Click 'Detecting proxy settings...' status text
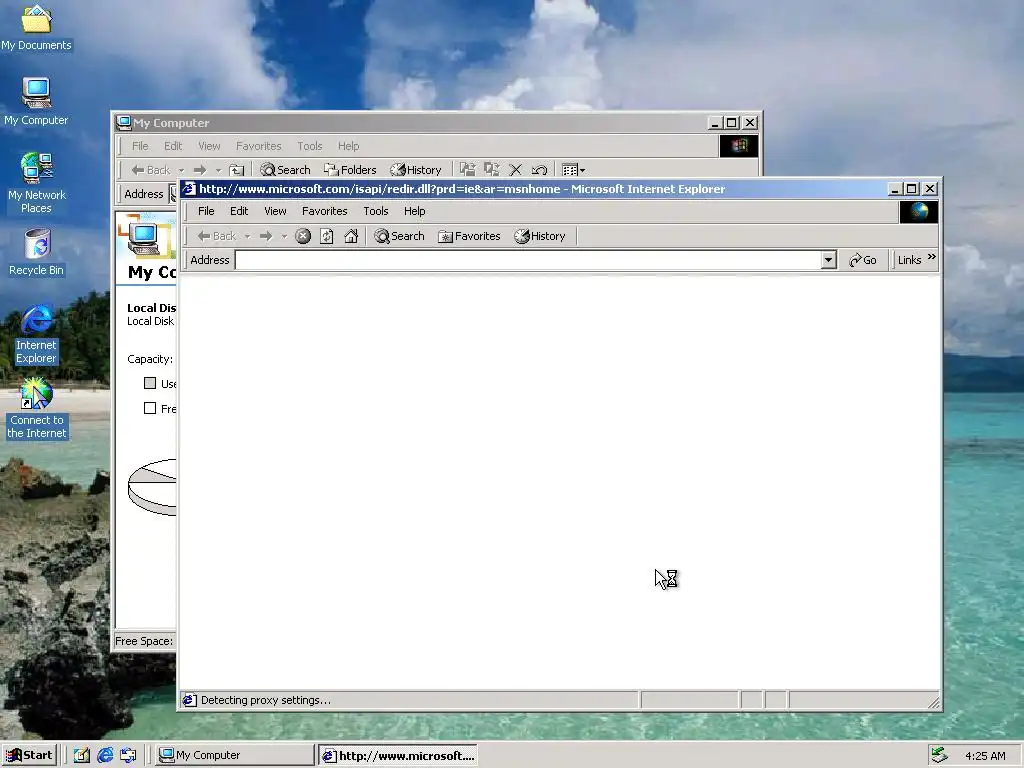Image resolution: width=1024 pixels, height=768 pixels. pyautogui.click(x=266, y=700)
